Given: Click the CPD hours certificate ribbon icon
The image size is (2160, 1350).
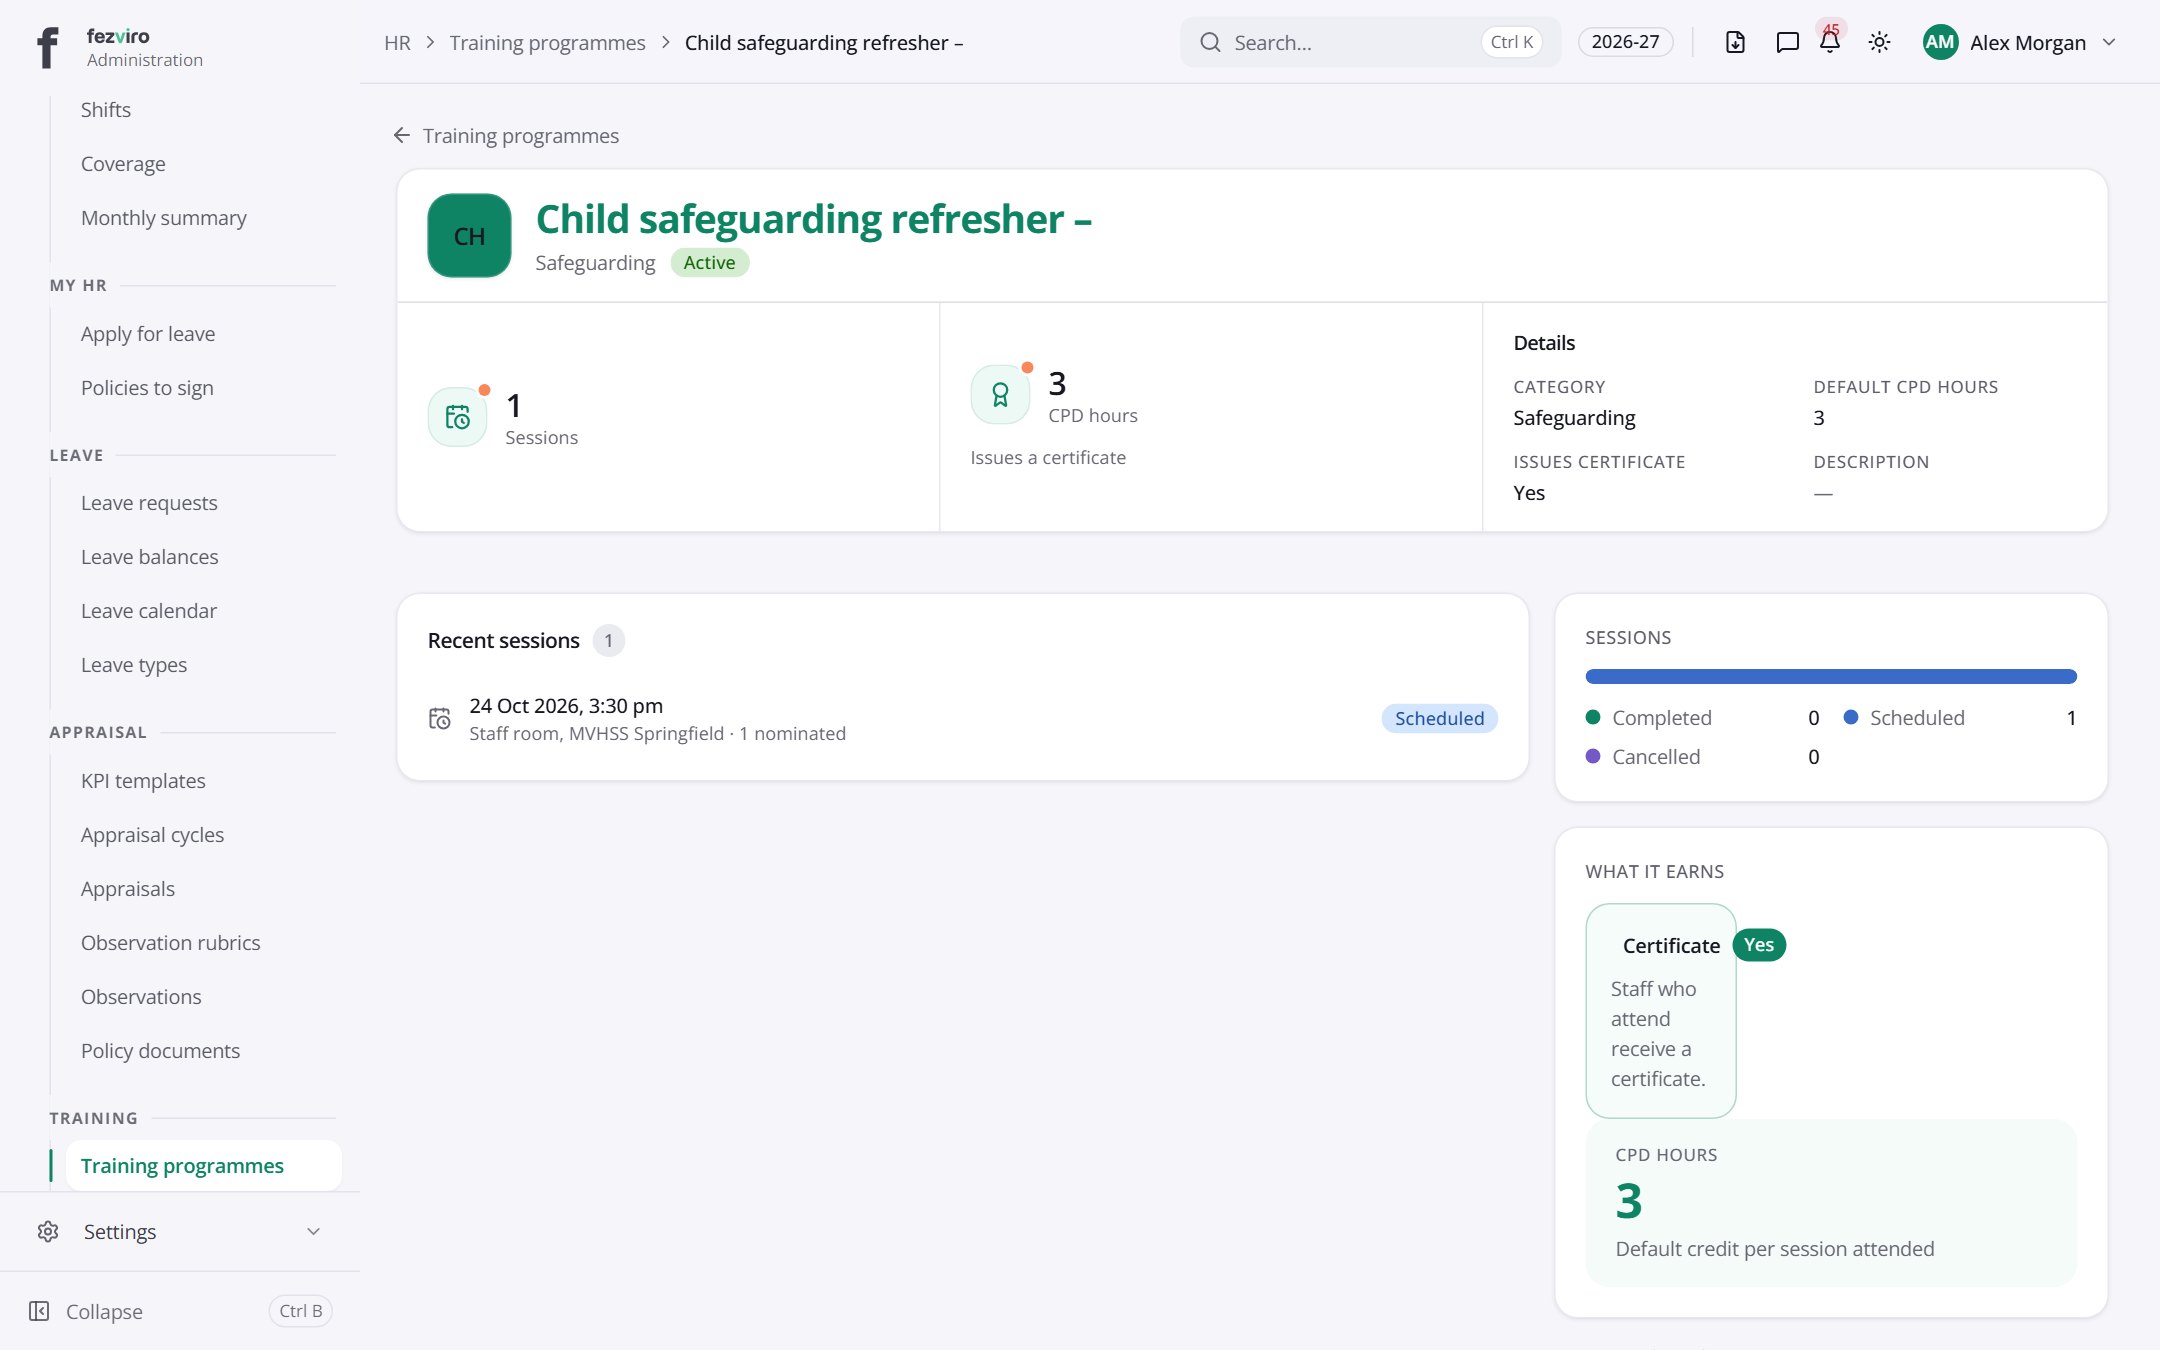Looking at the screenshot, I should click(x=1000, y=395).
